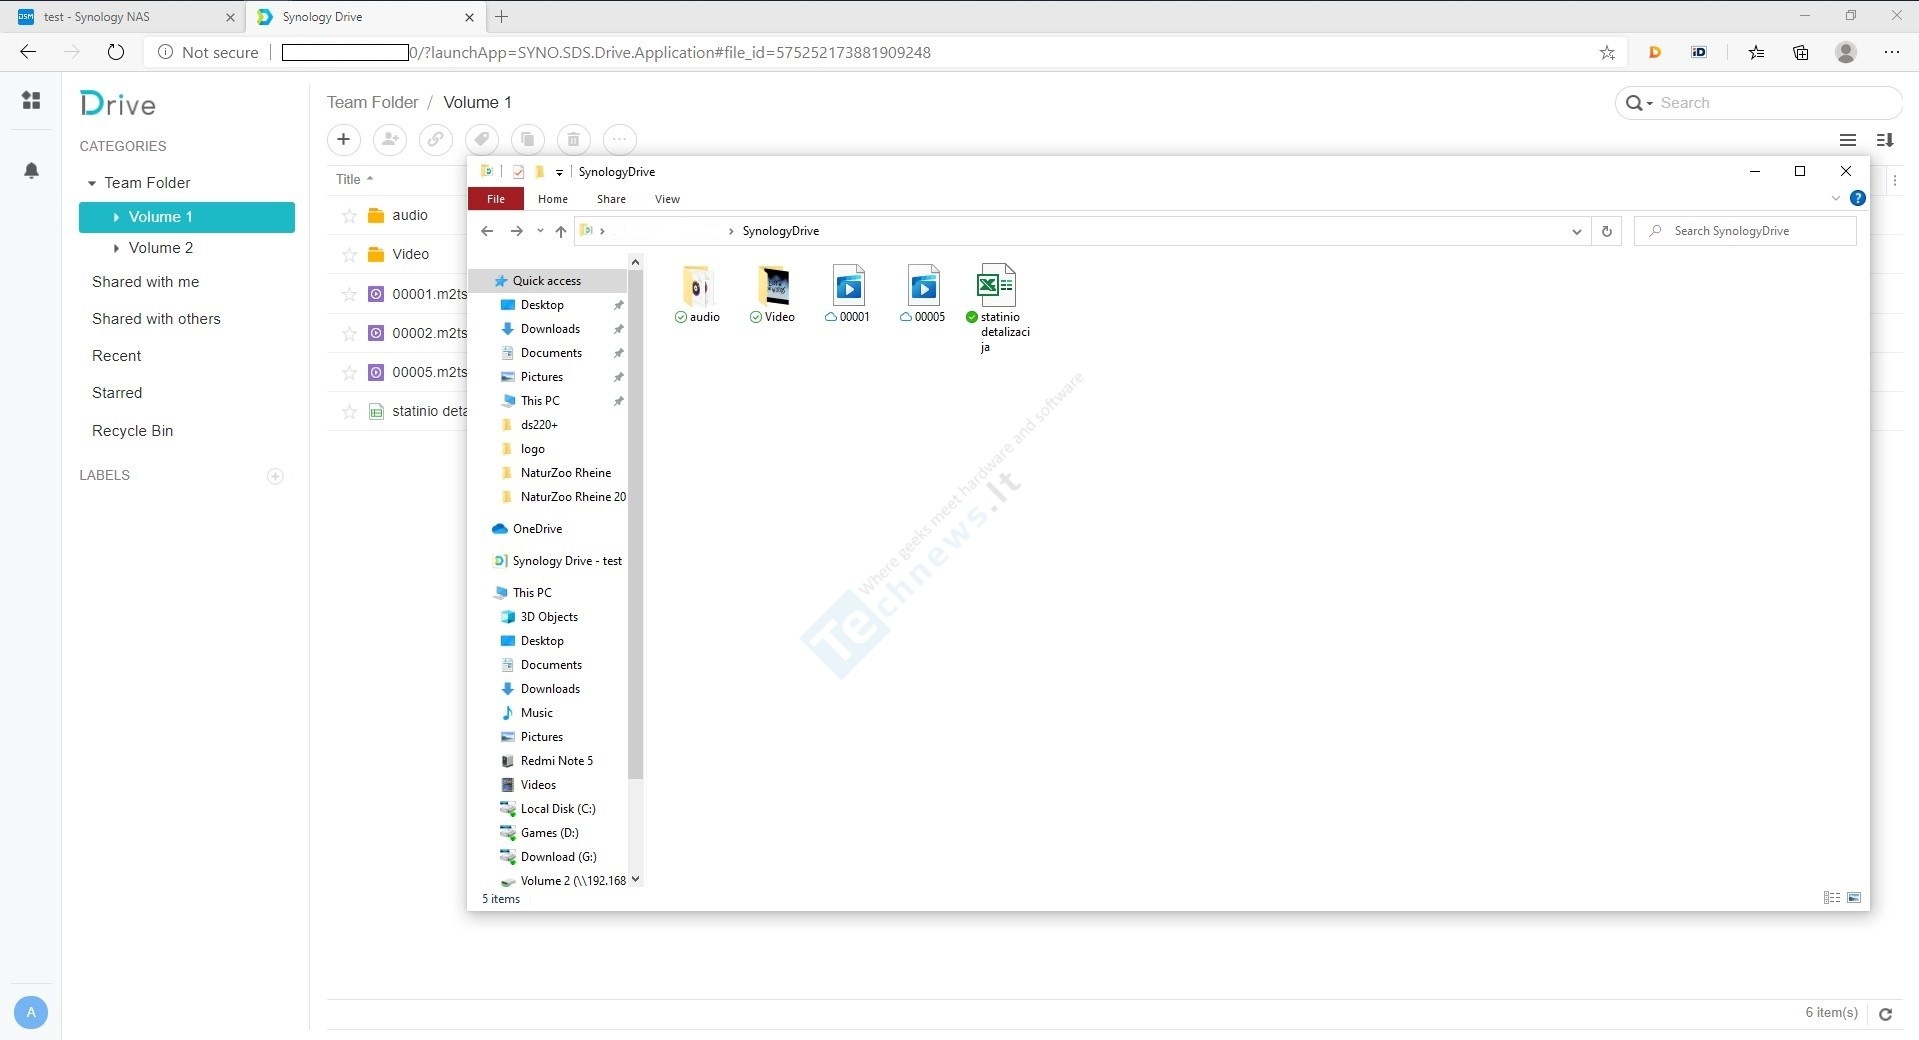
Task: Click the Get link icon in Drive toolbar
Action: [x=435, y=139]
